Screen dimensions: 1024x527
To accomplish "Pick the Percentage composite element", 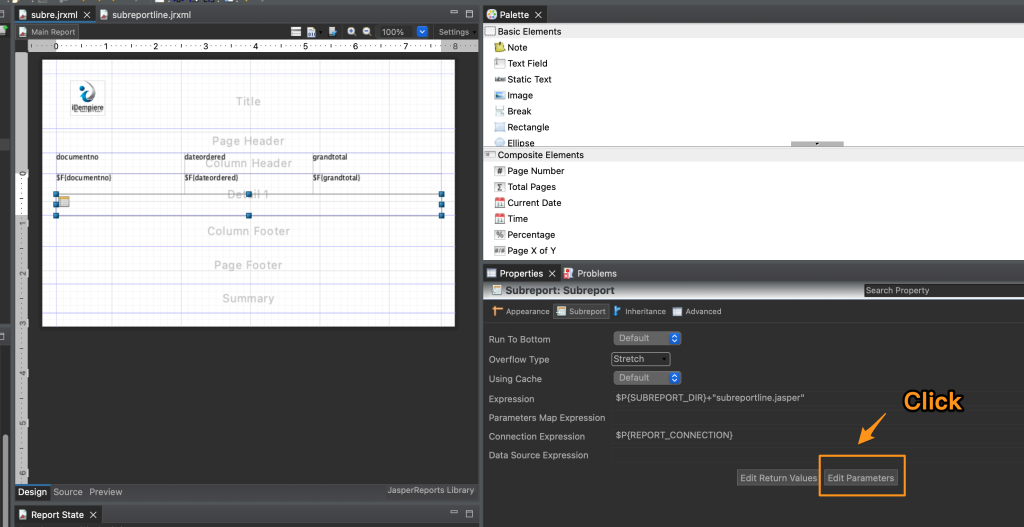I will tap(526, 234).
